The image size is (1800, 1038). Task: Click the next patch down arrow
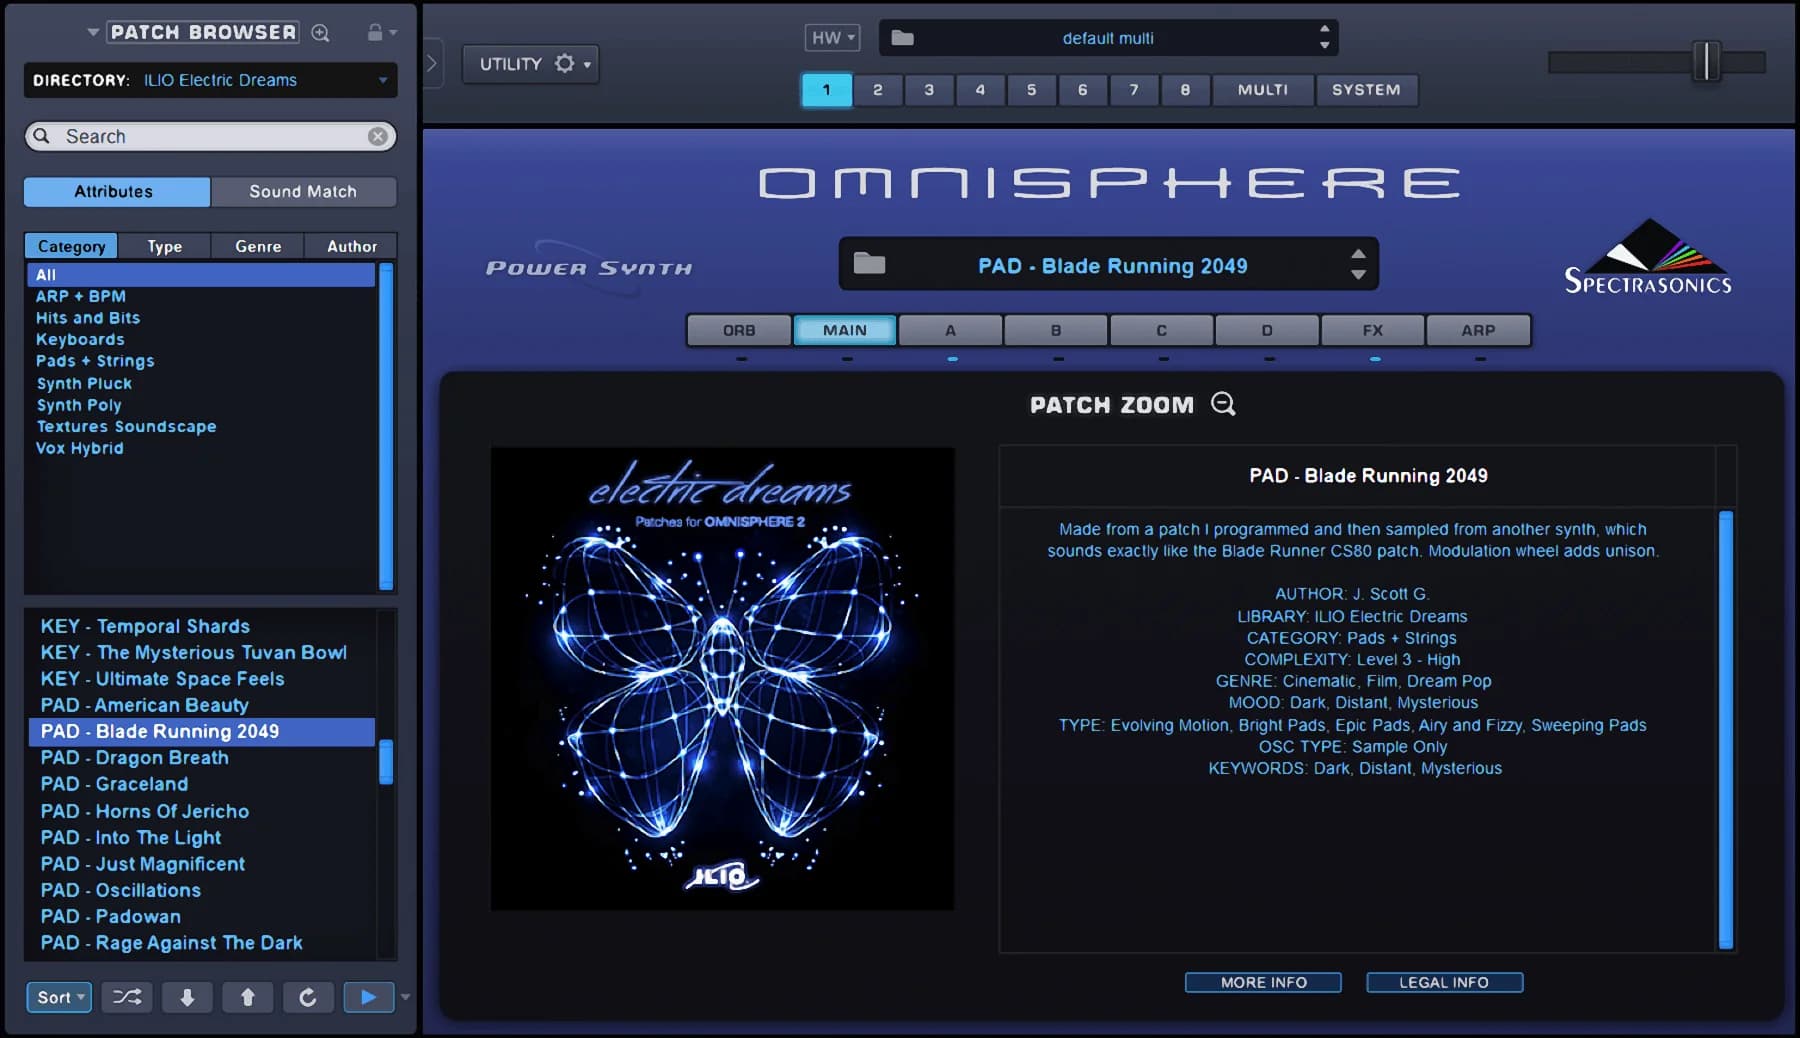tap(187, 997)
